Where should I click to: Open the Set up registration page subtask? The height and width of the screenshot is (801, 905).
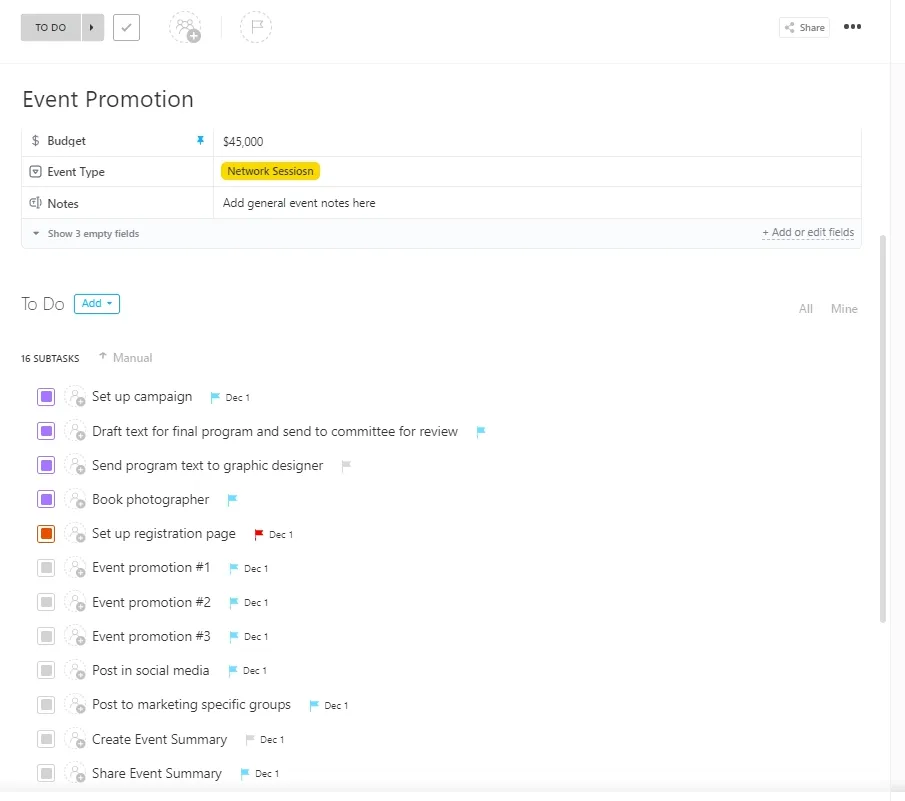[x=164, y=534]
